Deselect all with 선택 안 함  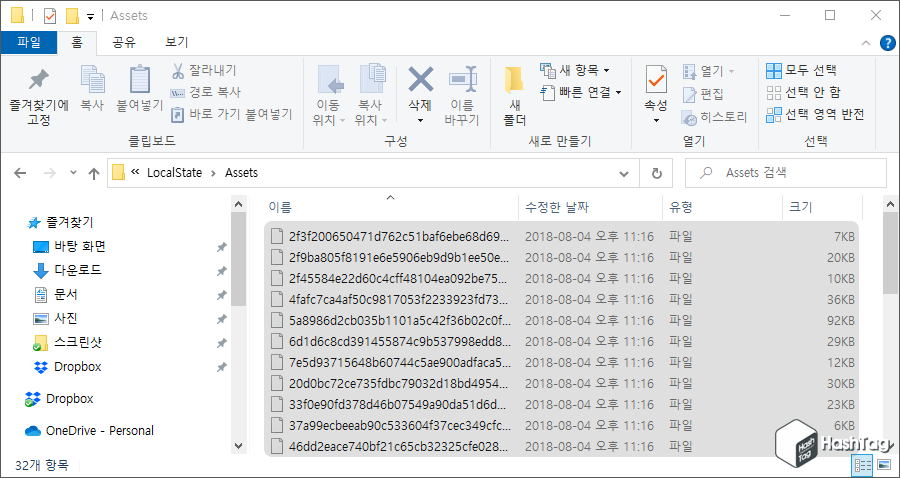804,92
